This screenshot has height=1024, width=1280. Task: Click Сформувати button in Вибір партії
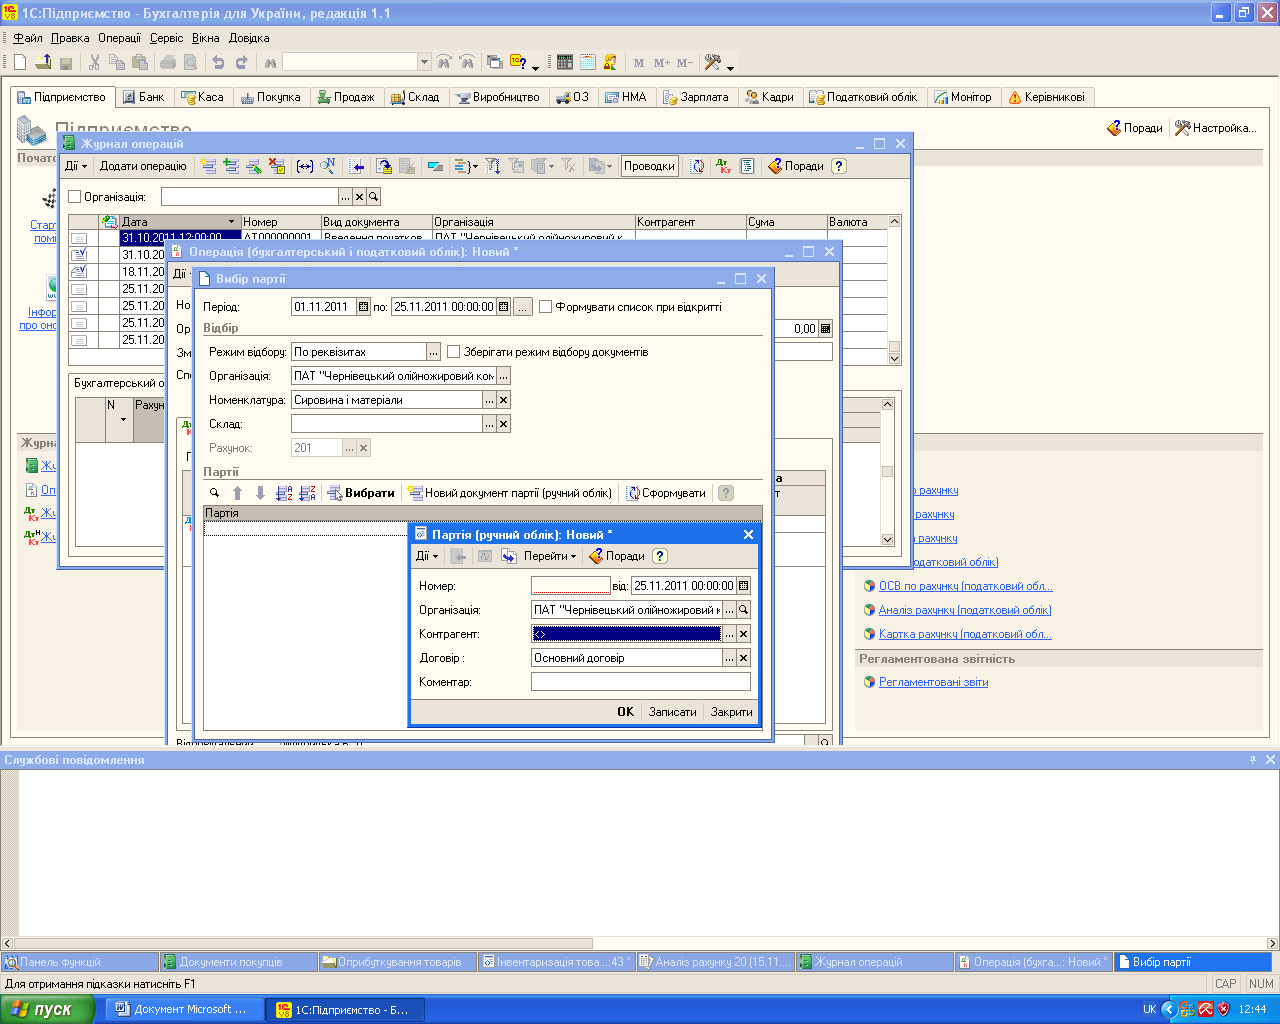tap(666, 493)
